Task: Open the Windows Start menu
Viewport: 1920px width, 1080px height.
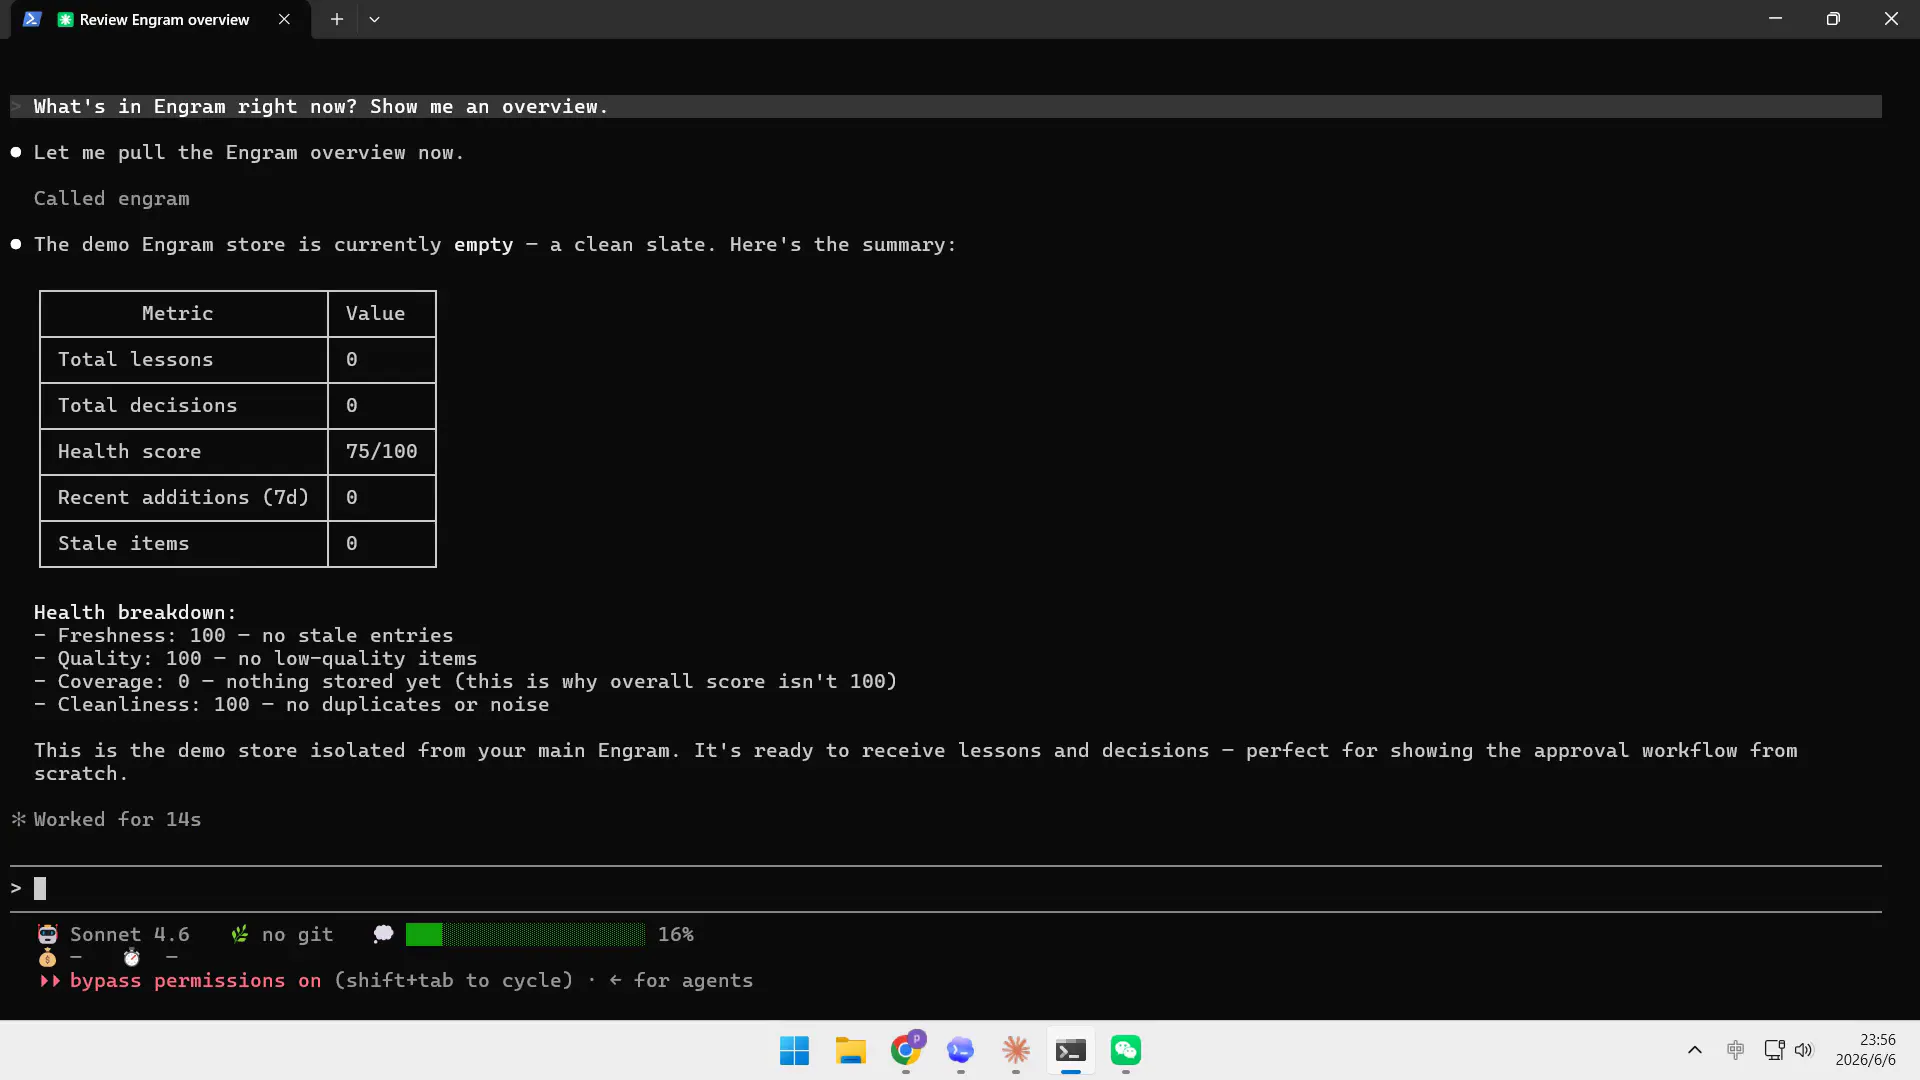Action: [794, 1050]
